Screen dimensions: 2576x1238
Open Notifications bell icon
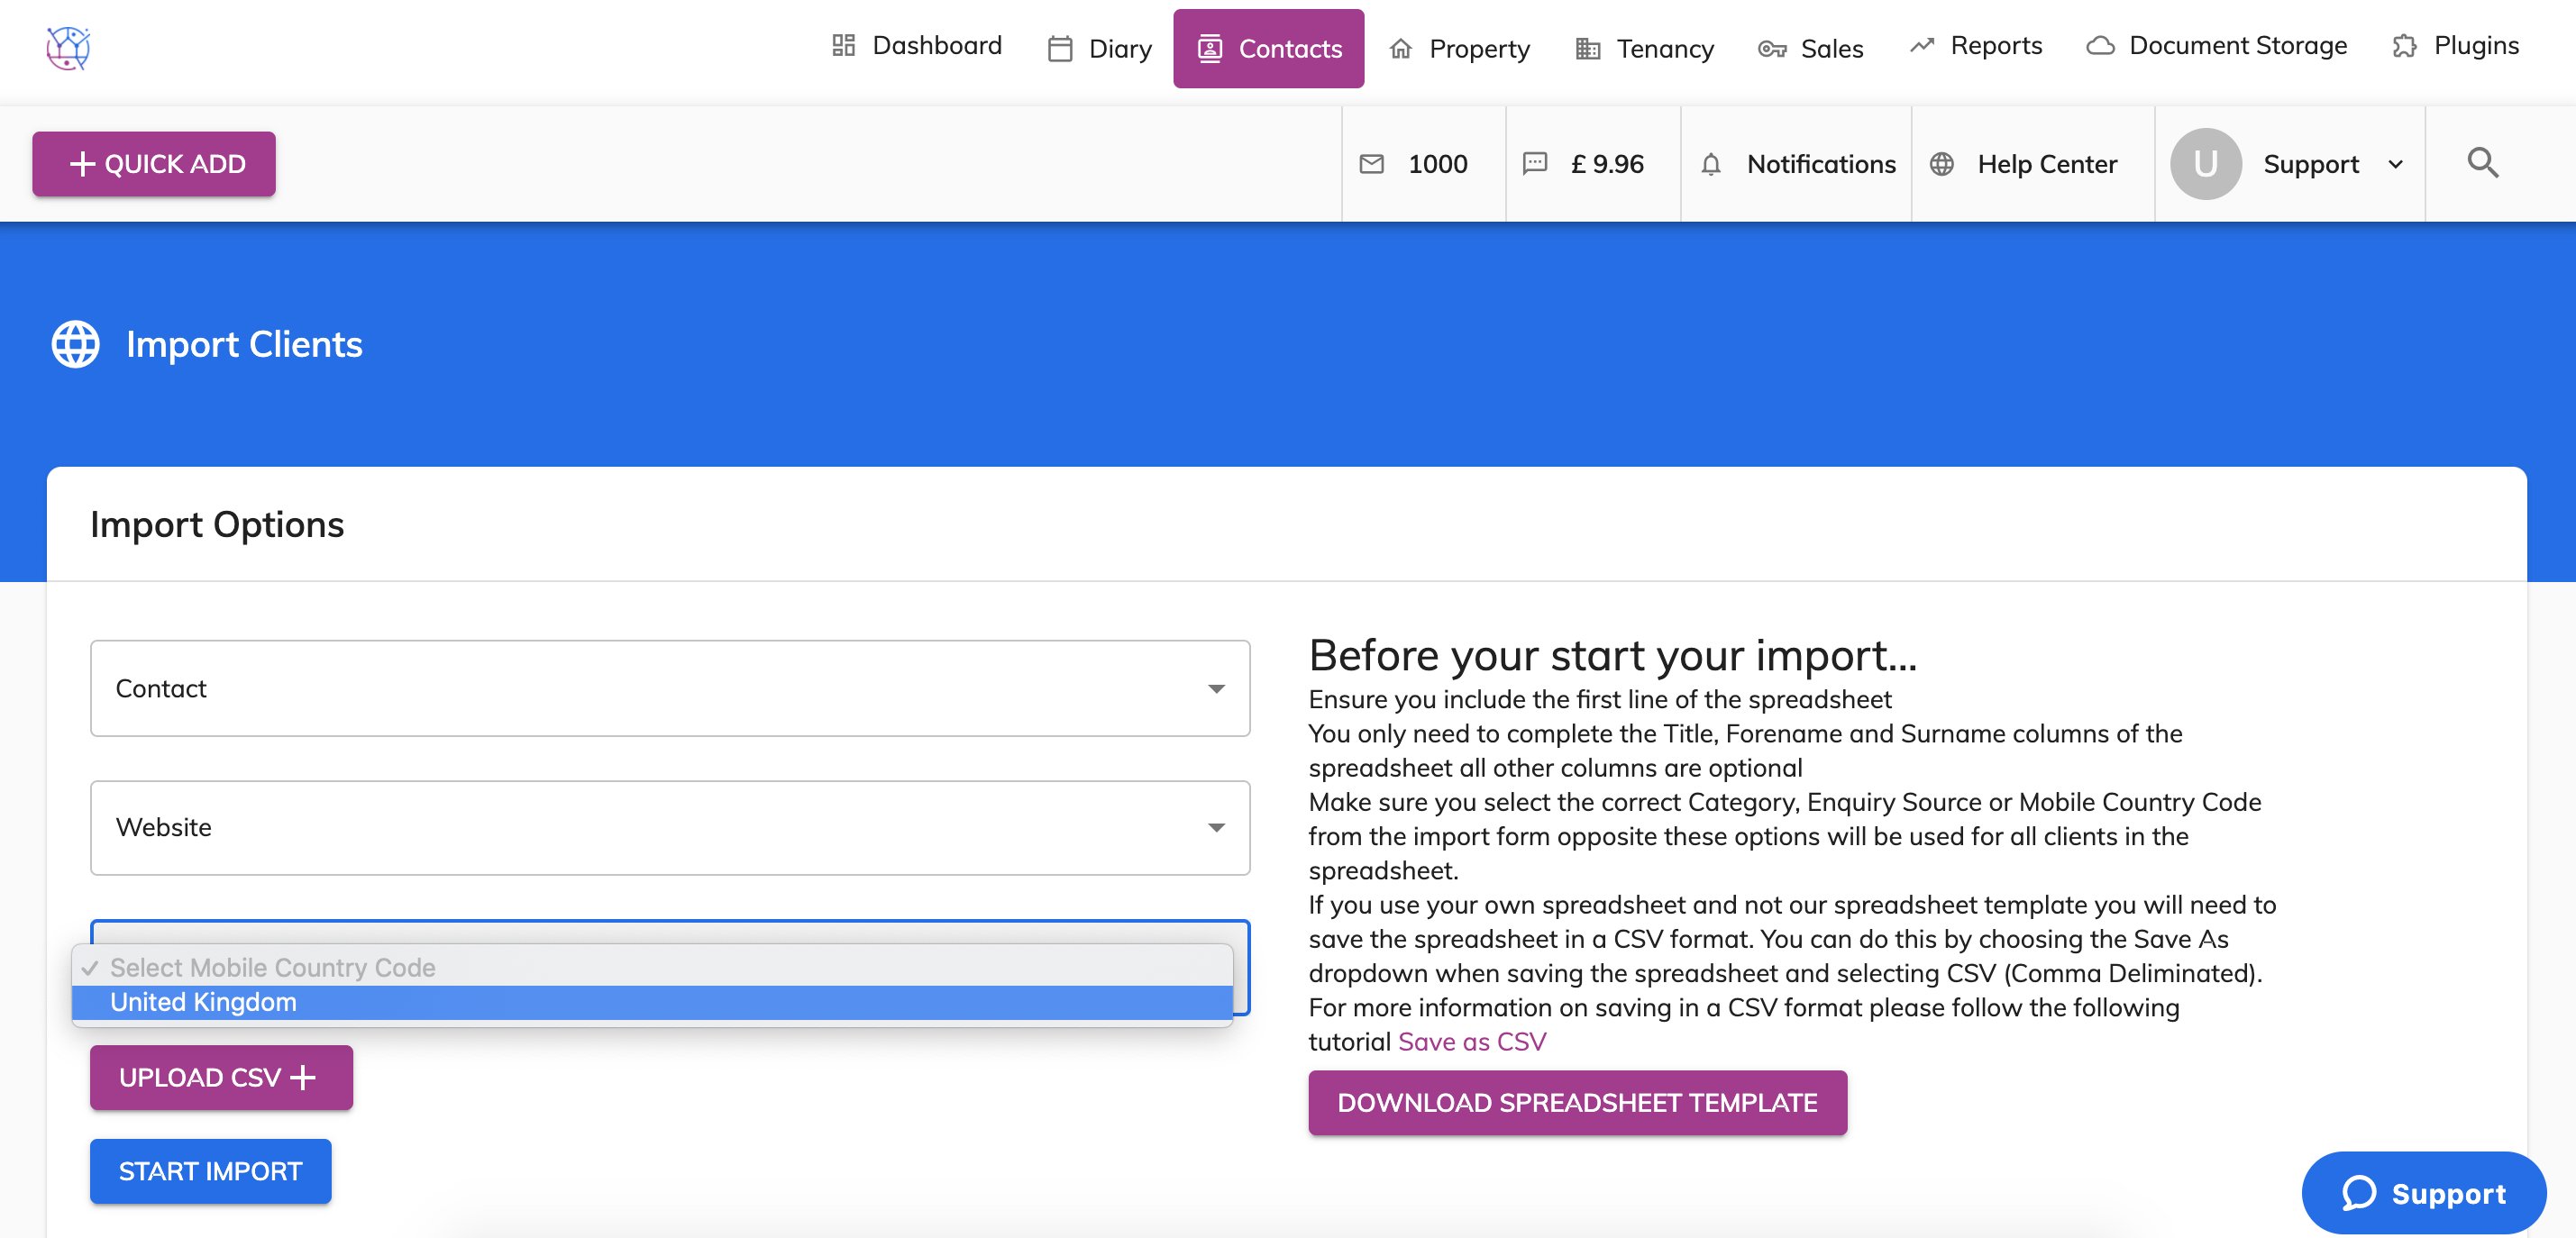tap(1711, 164)
